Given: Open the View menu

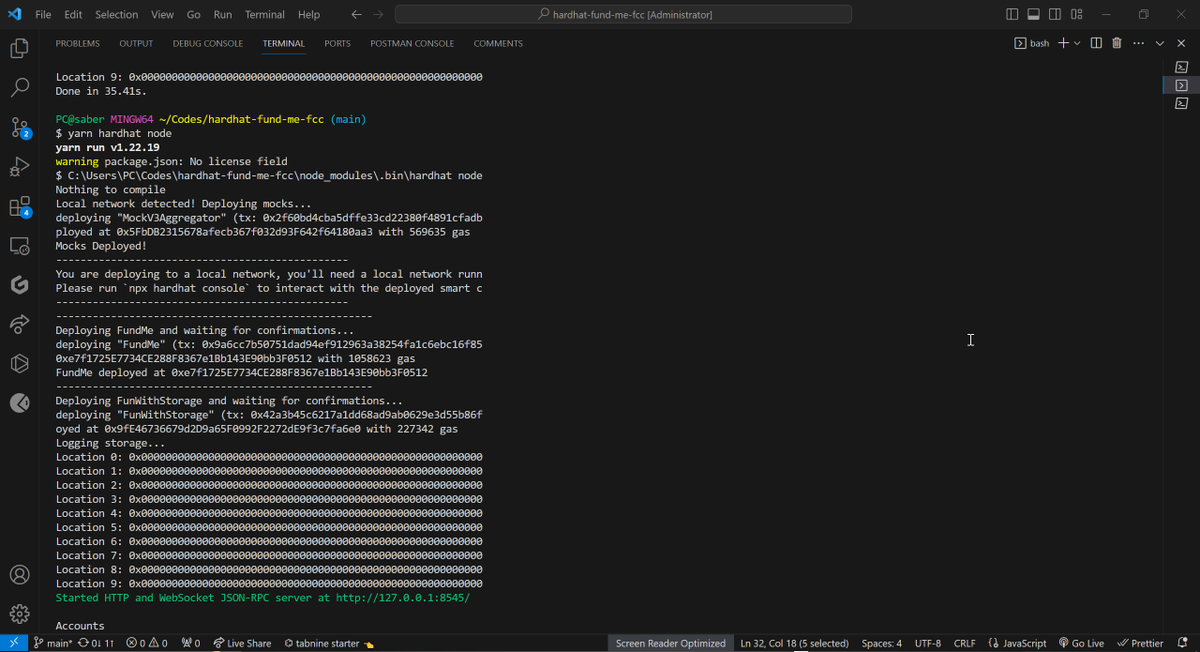Looking at the screenshot, I should tap(162, 14).
